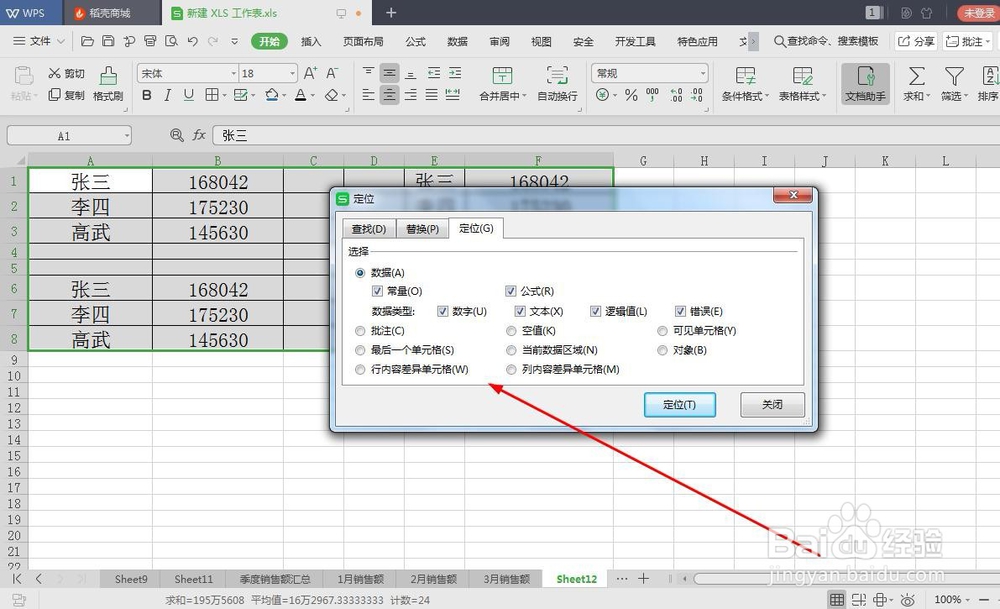
Task: Open the Document Assistant (文档助手)
Action: (x=863, y=85)
